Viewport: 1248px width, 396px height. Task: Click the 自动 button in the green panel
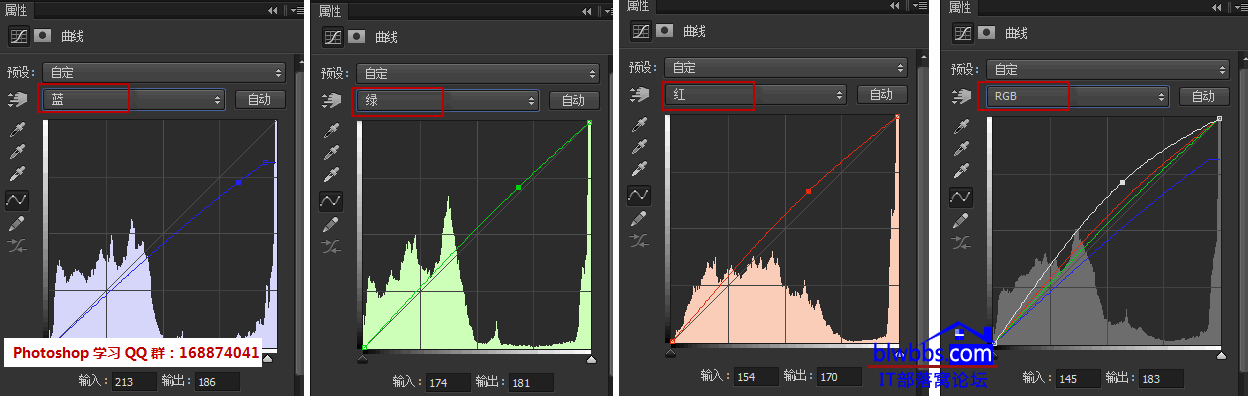(573, 100)
